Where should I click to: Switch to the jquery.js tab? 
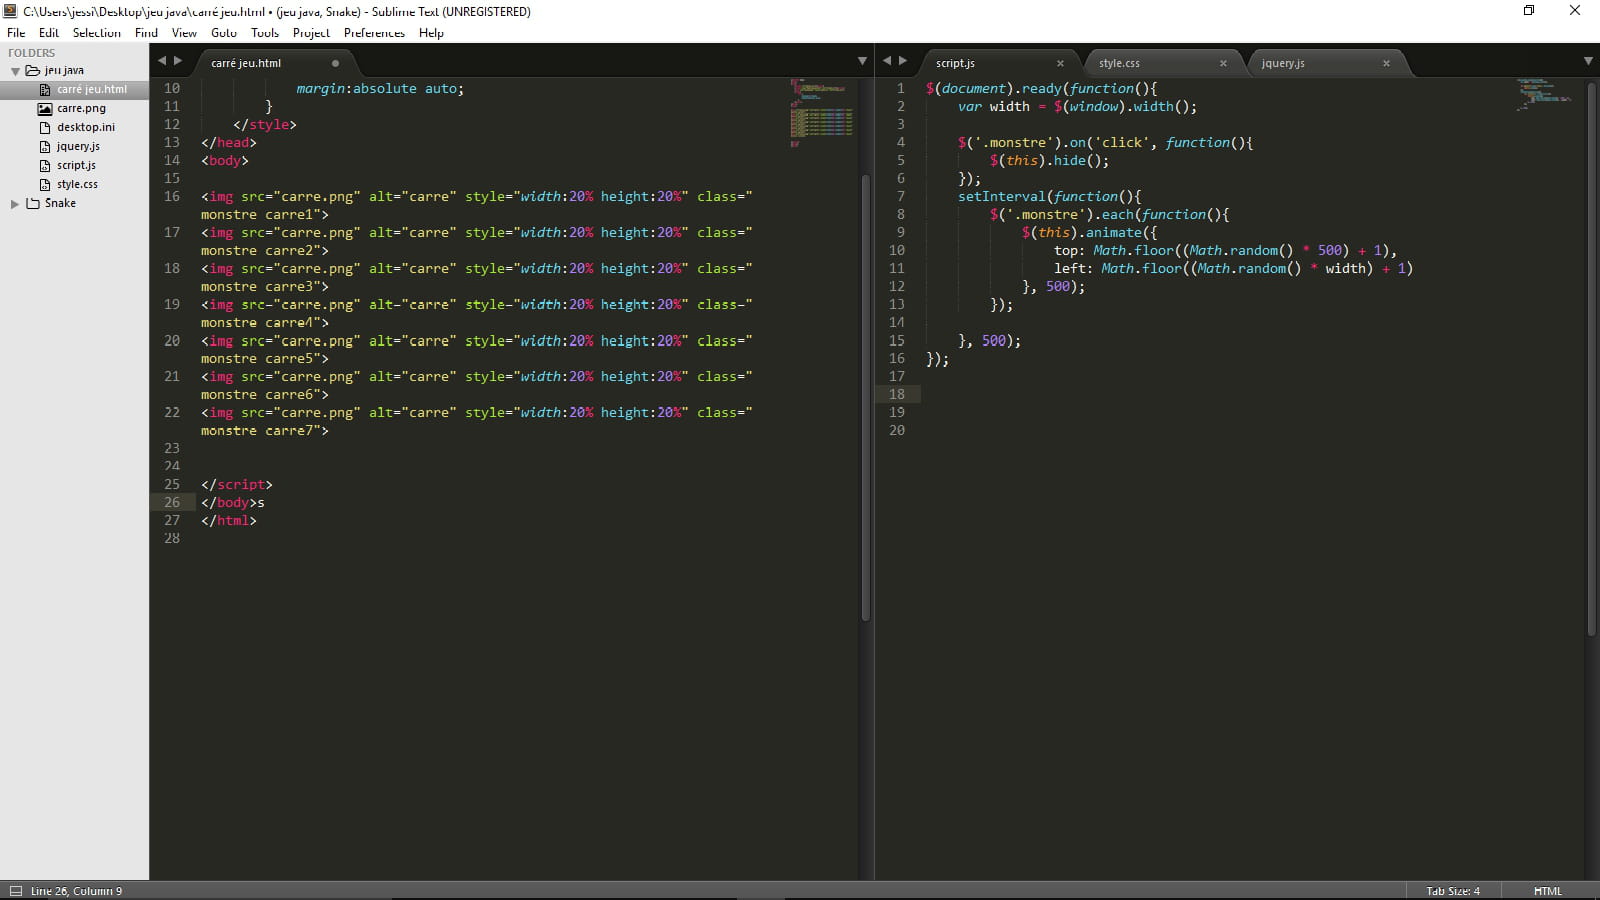[1283, 63]
